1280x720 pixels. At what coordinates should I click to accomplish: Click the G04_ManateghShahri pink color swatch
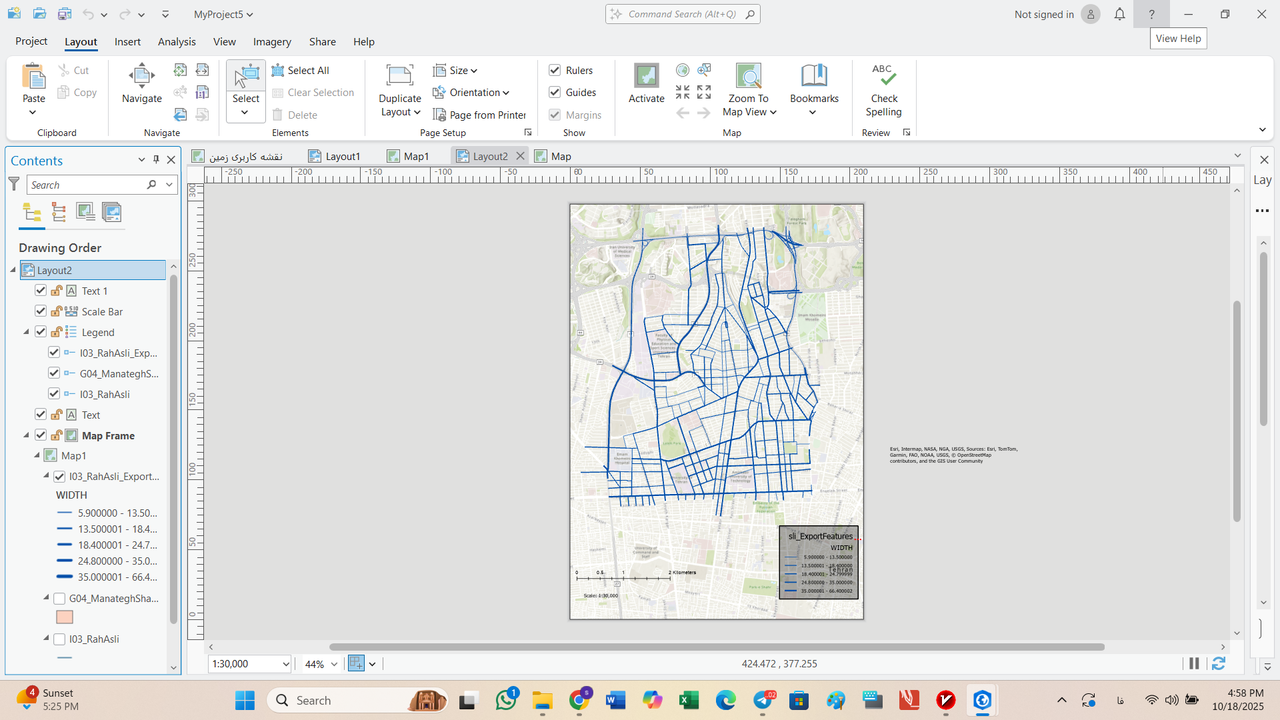(64, 617)
